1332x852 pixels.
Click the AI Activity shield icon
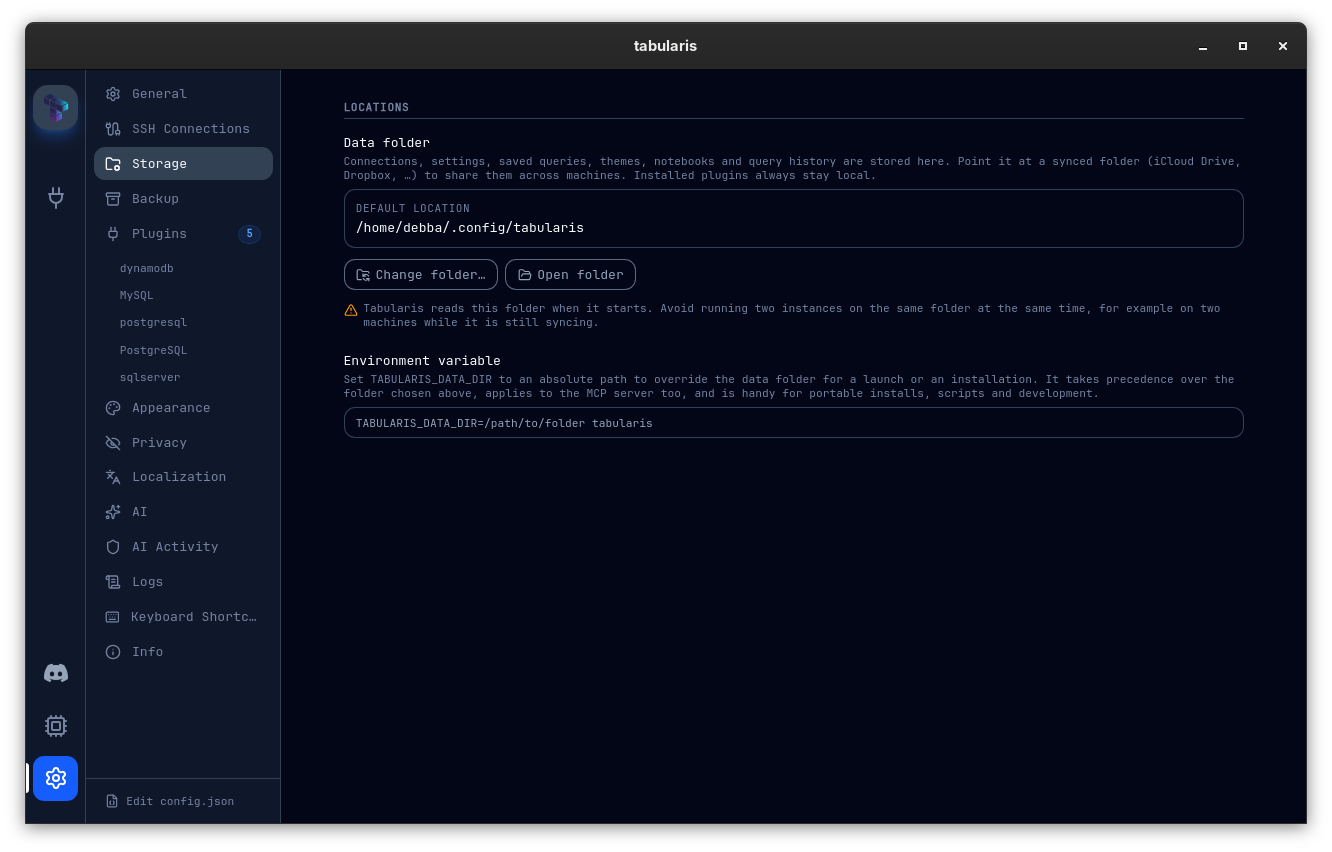(x=113, y=547)
